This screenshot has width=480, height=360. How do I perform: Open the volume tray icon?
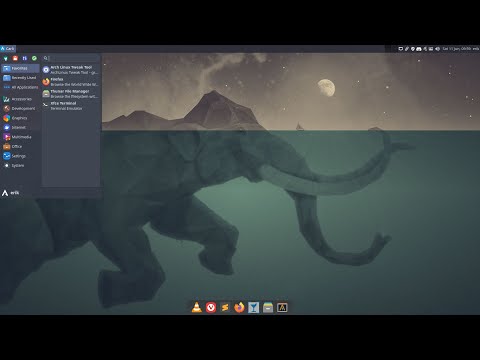point(437,49)
